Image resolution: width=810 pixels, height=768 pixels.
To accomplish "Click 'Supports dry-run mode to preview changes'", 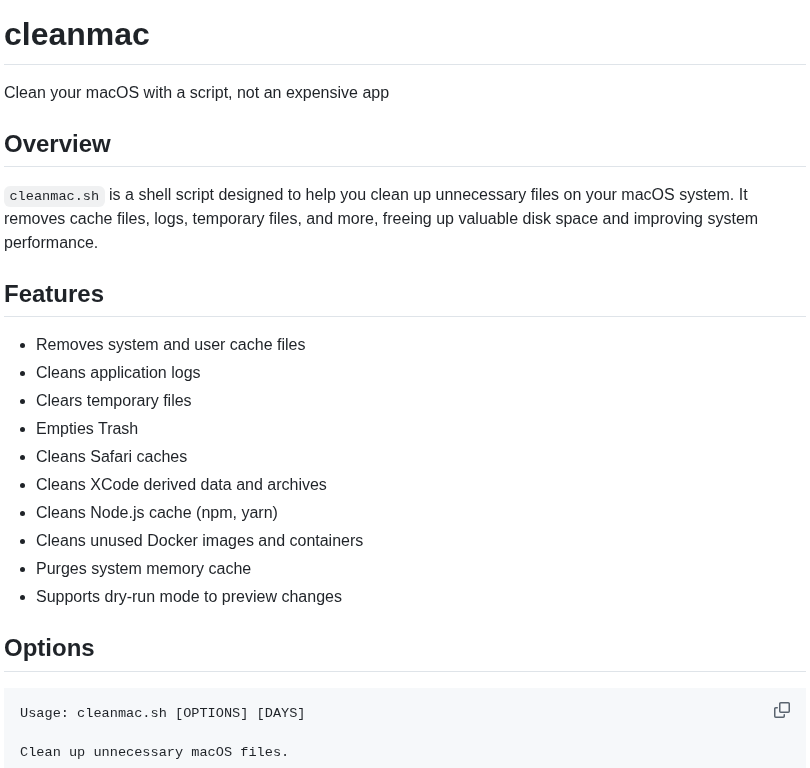I will tap(189, 596).
